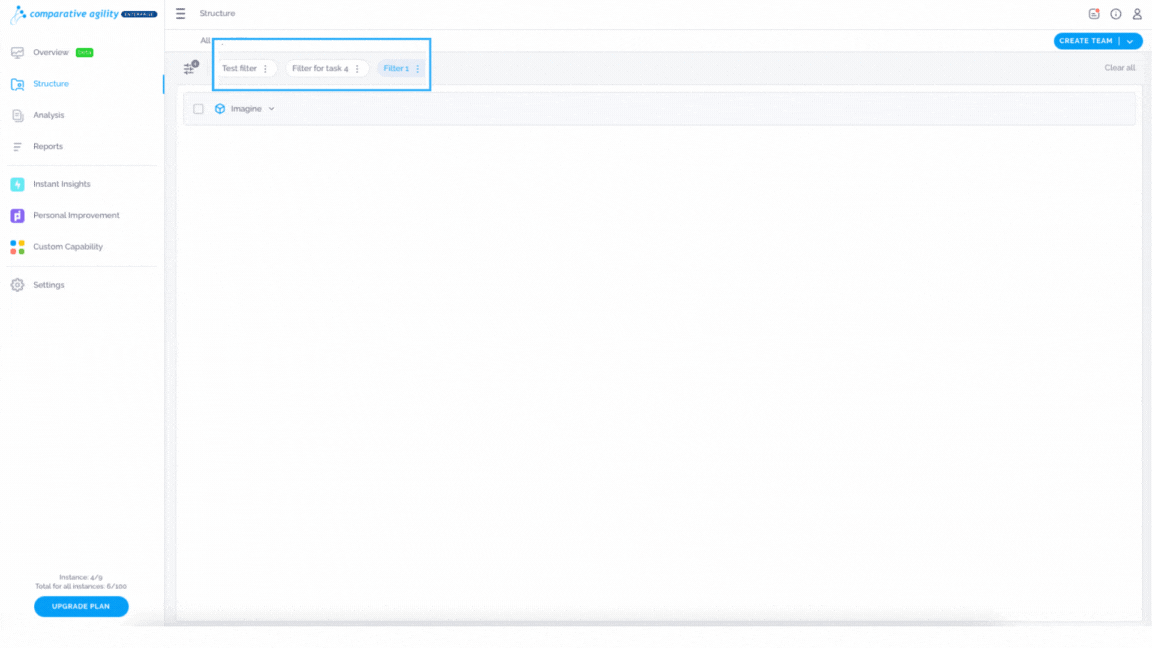
Task: Go to Reports in sidebar
Action: (x=48, y=147)
